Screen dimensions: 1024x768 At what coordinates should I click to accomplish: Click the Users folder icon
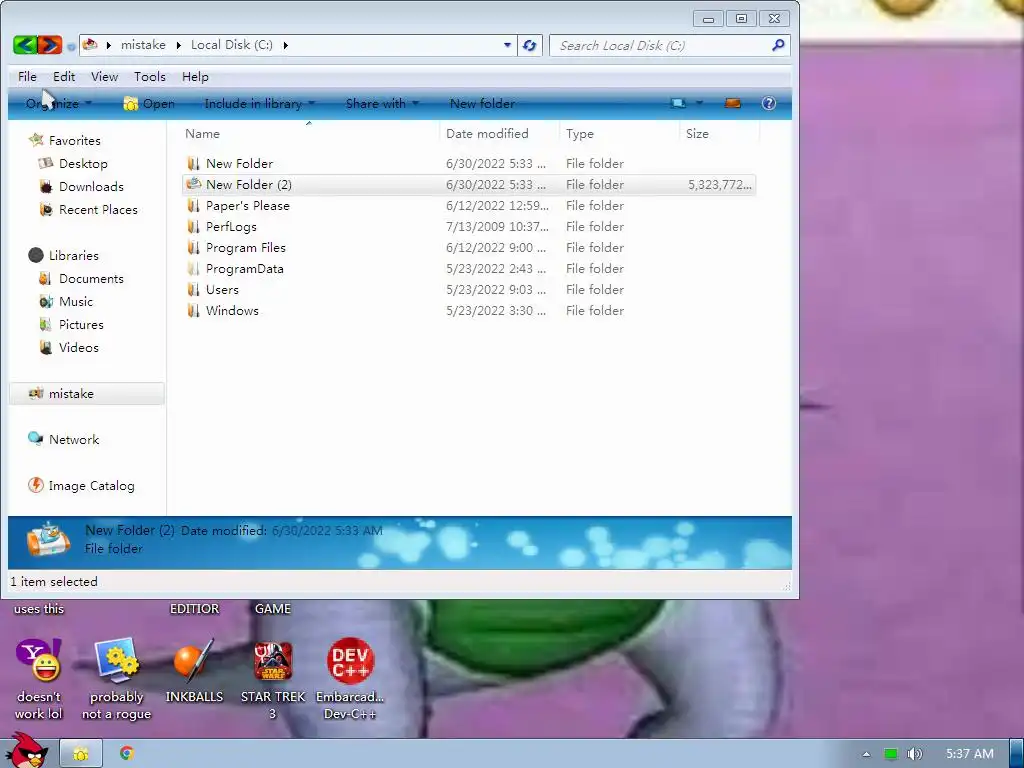193,289
